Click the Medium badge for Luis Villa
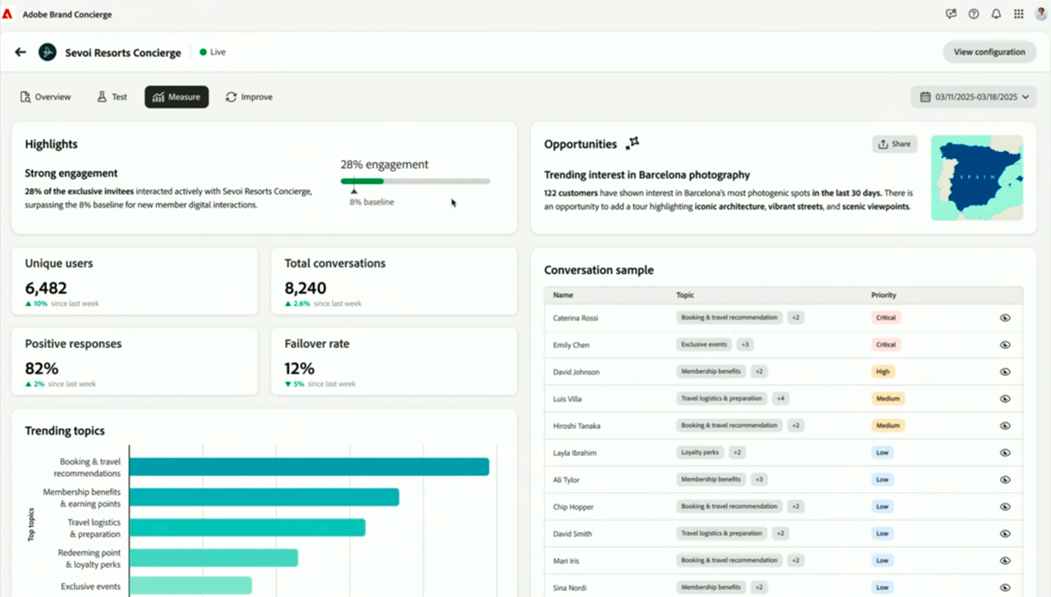Viewport: 1051px width, 597px height. (x=888, y=399)
